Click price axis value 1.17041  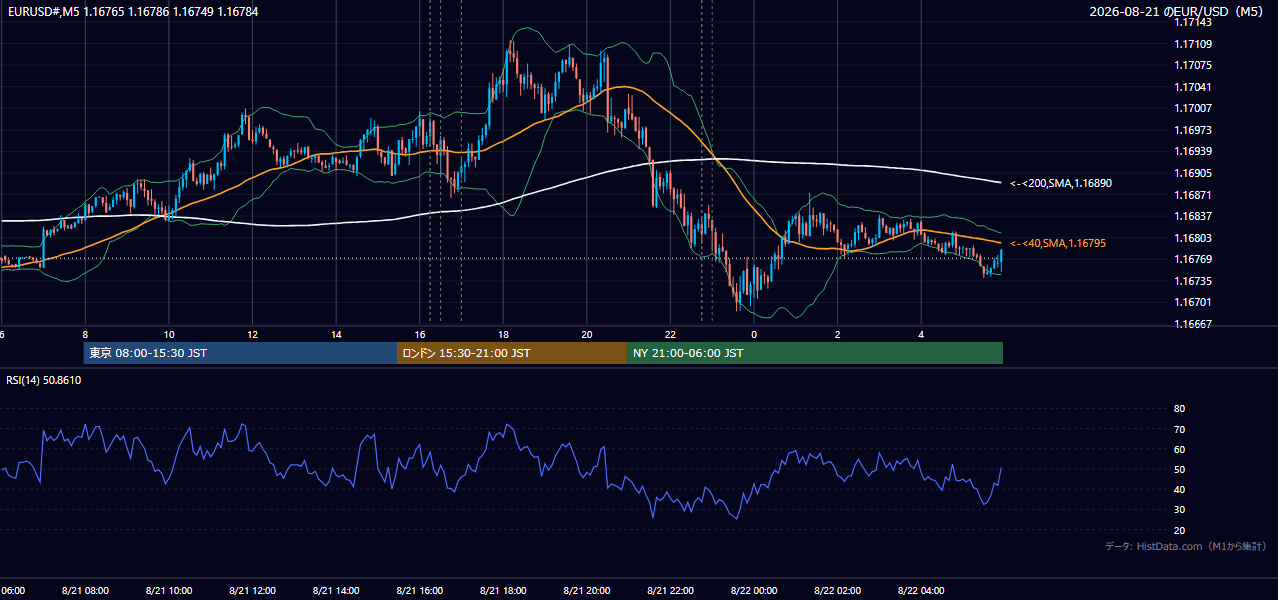coord(1193,87)
